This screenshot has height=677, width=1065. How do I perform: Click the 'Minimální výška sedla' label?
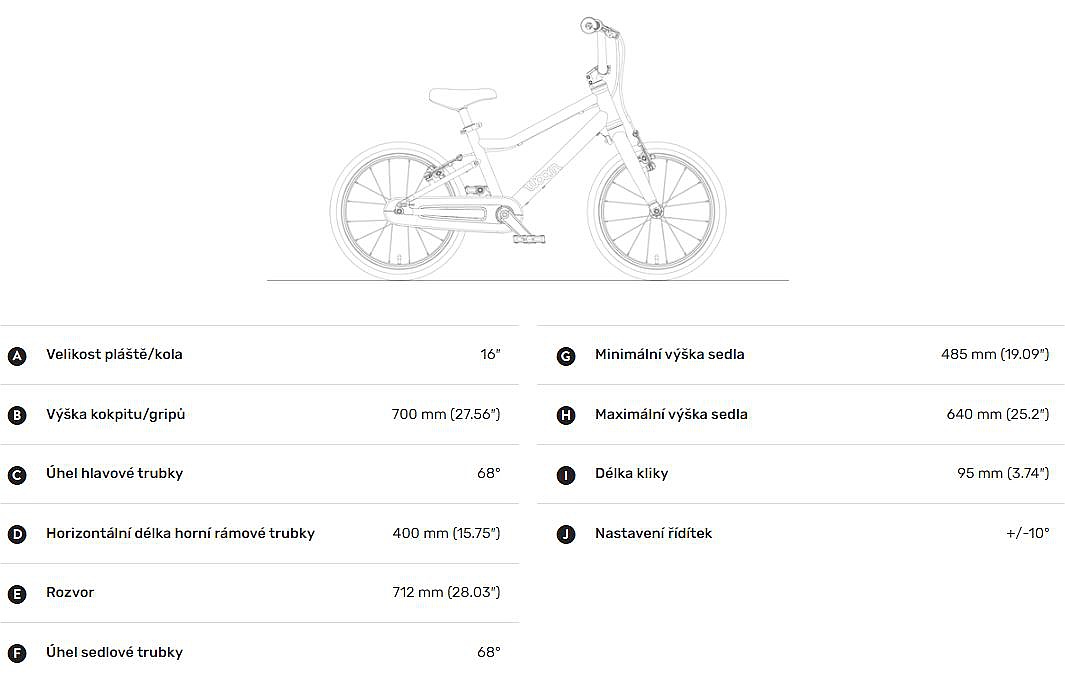pos(669,355)
